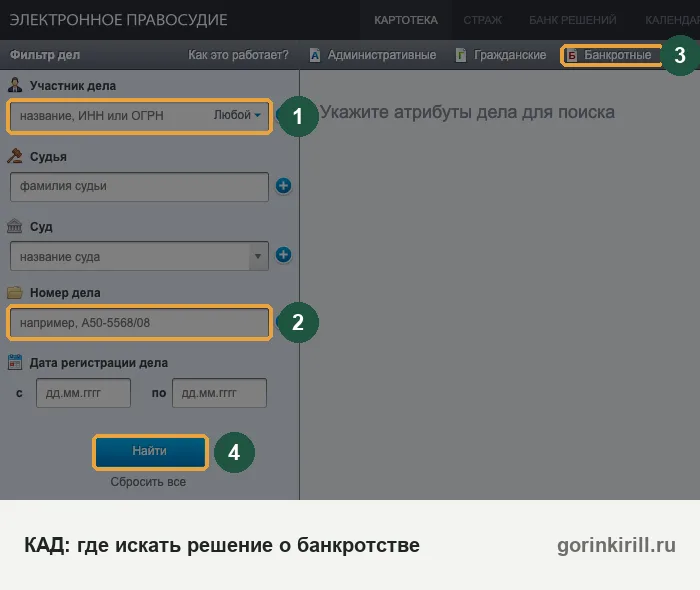The image size is (700, 590).
Task: Click the 'Участник дела' label
Action: [73, 86]
